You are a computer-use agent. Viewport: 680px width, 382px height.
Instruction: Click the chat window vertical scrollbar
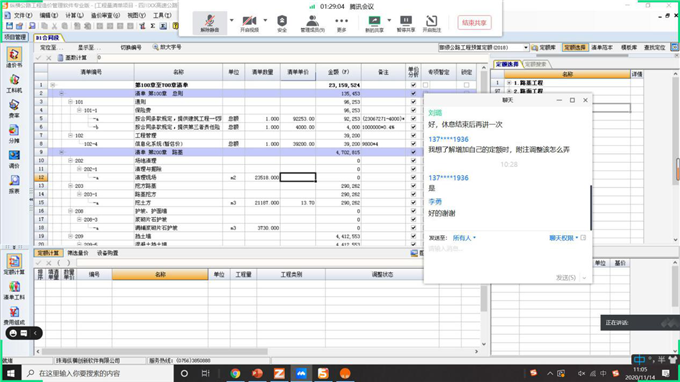pyautogui.click(x=591, y=207)
